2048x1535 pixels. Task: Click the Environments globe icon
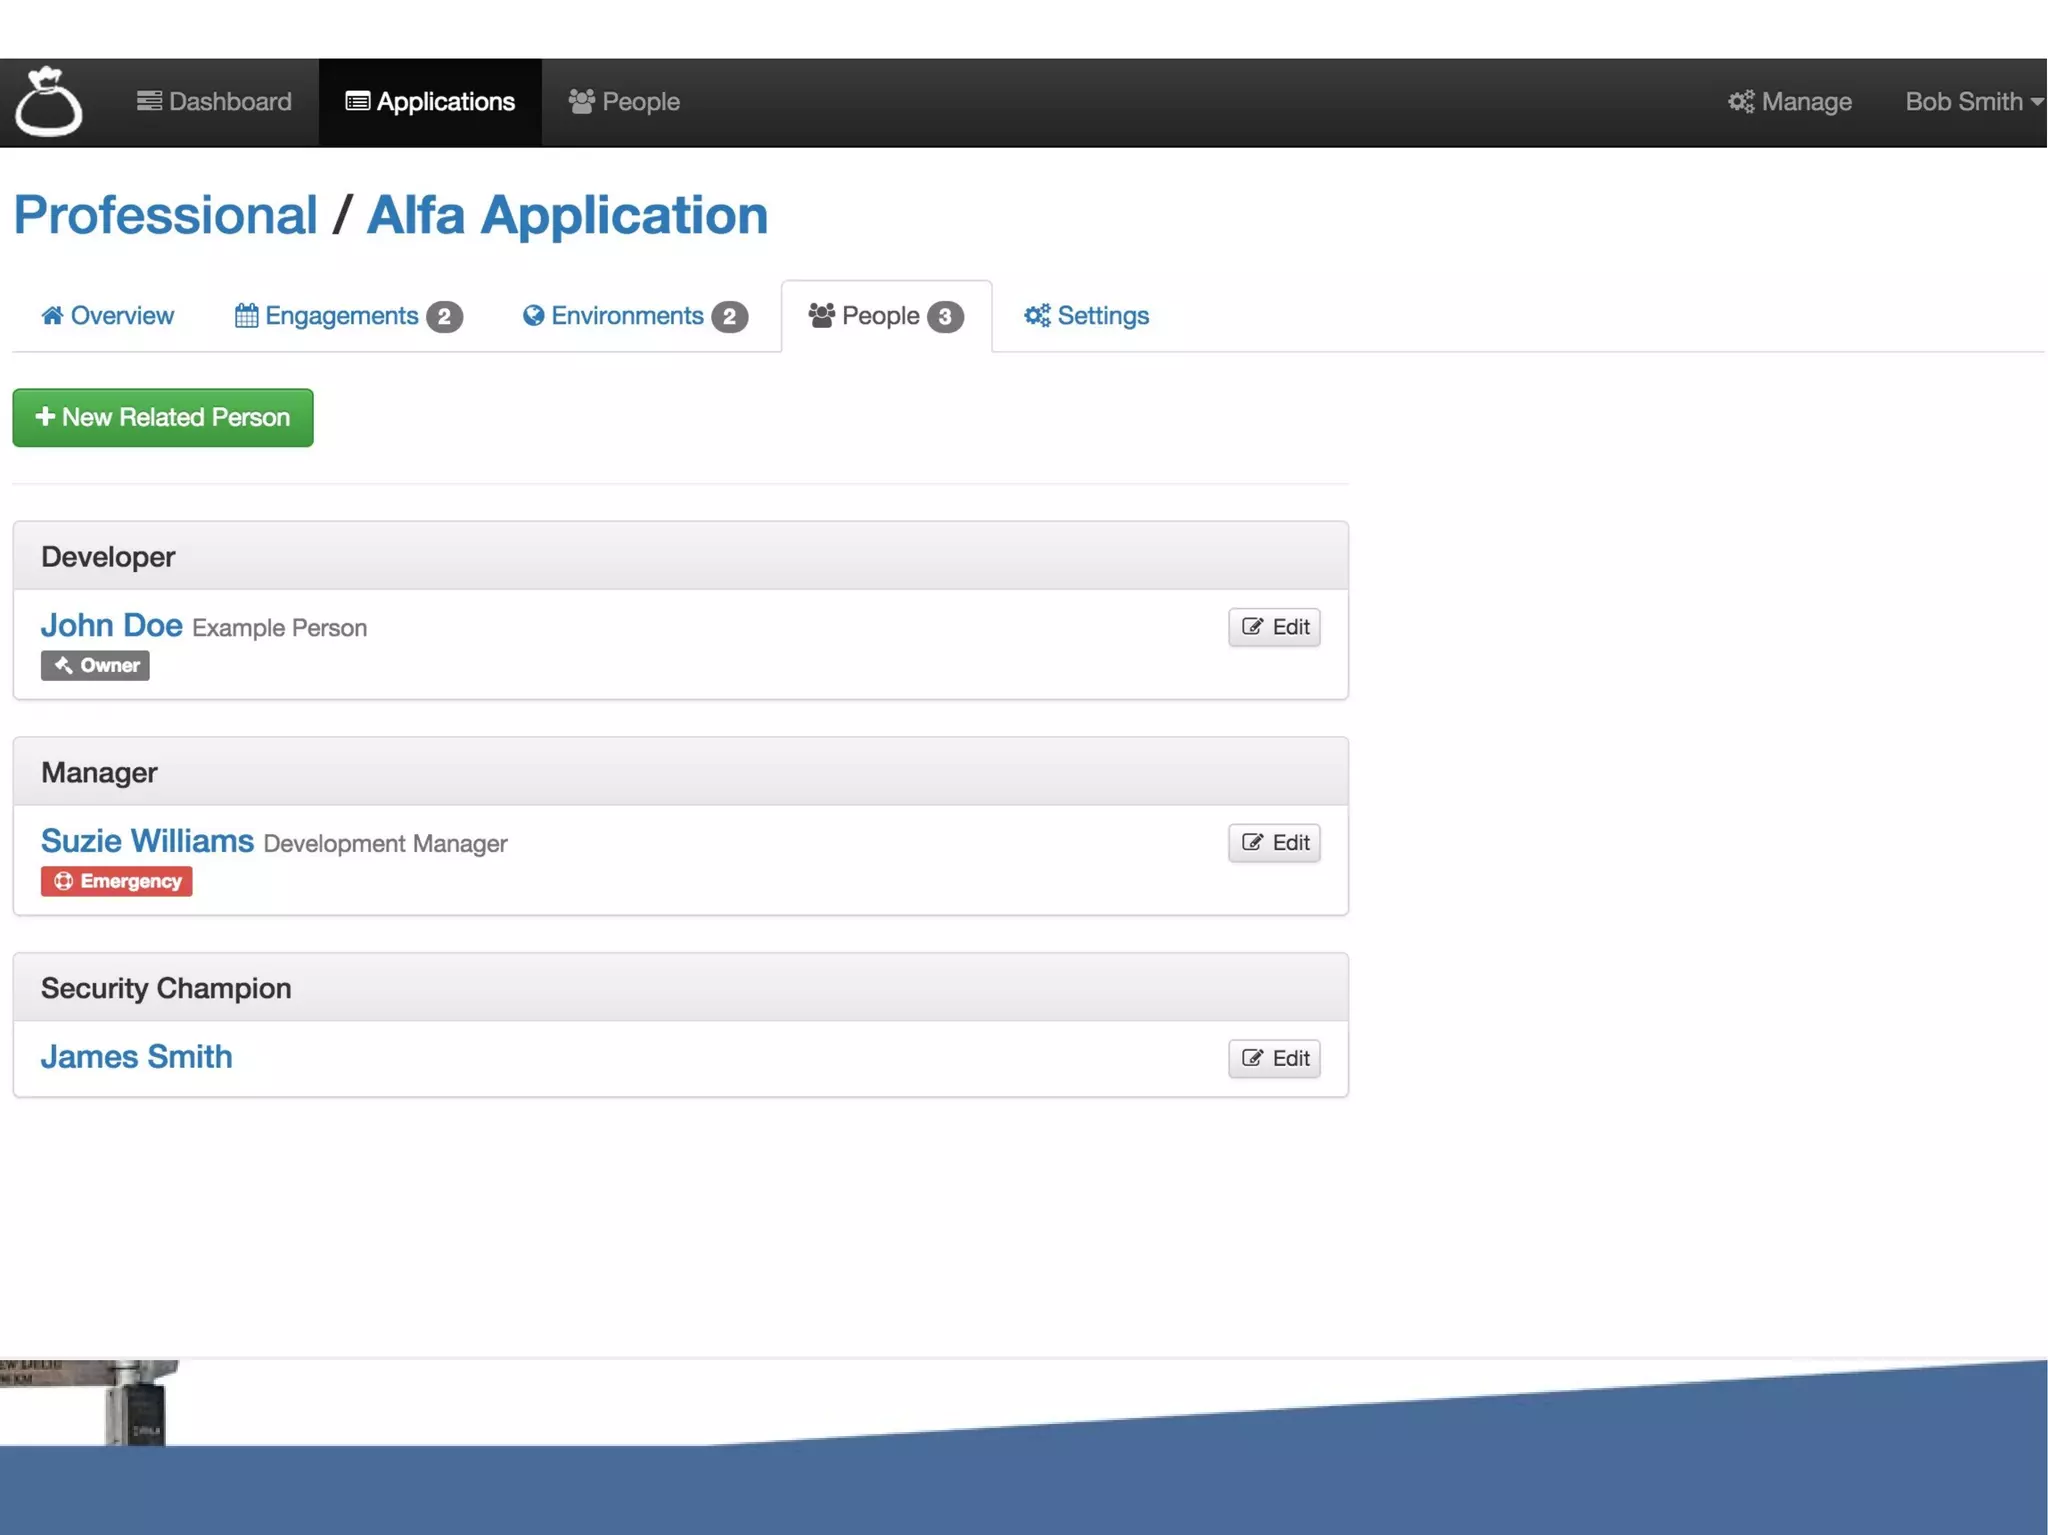click(x=534, y=316)
